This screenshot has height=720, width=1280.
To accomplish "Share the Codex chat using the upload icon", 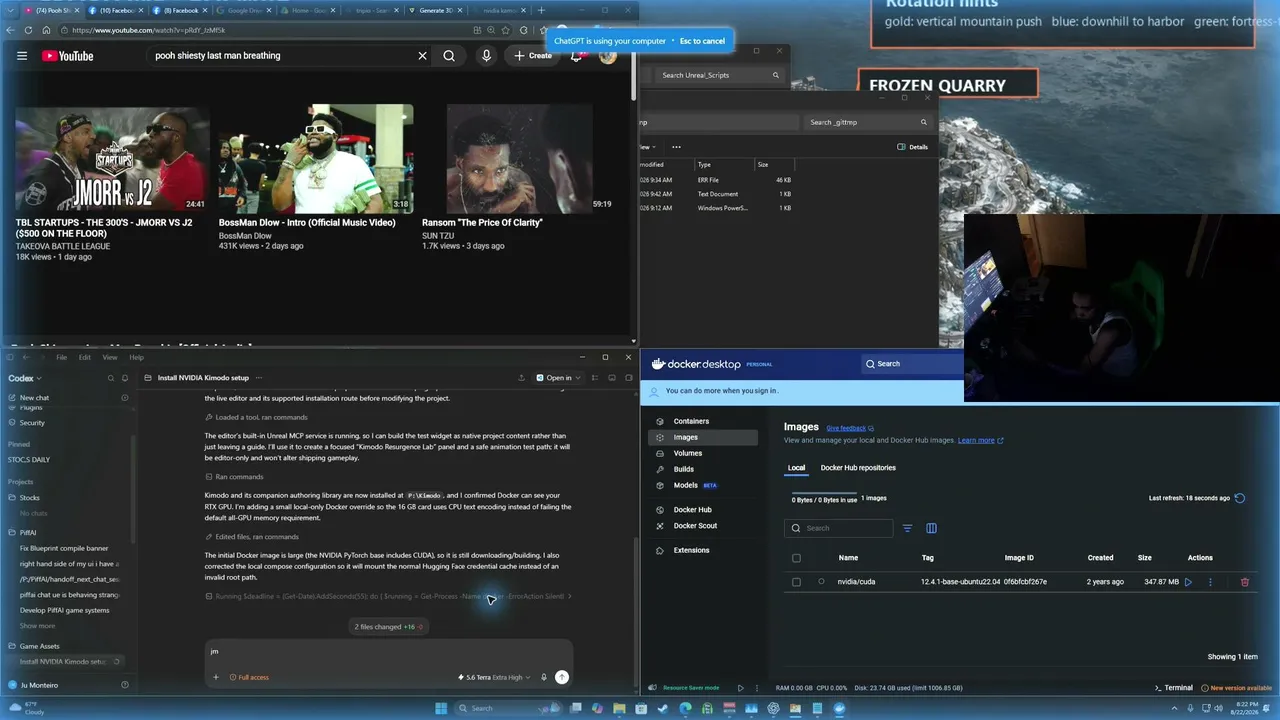I will coord(521,378).
